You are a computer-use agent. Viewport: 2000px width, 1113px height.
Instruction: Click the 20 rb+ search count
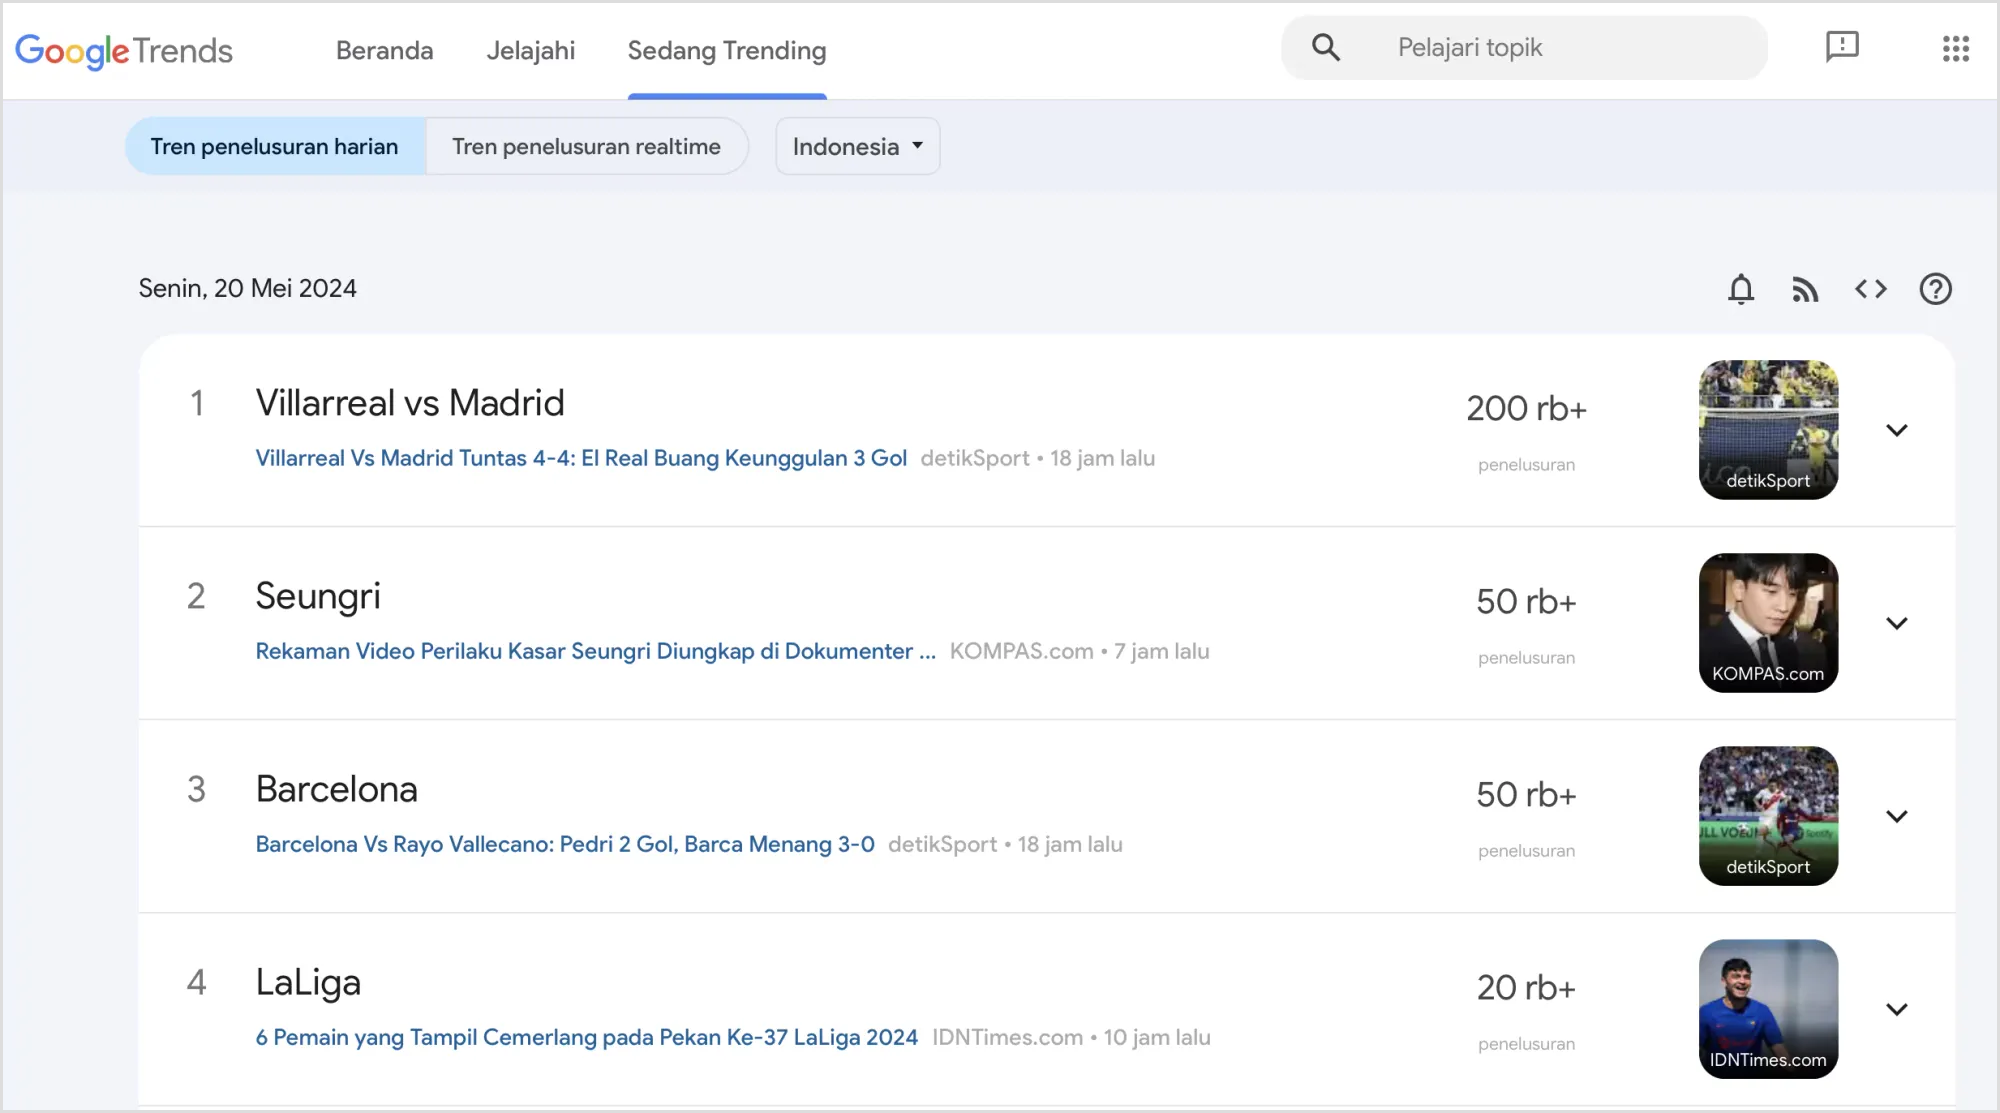pyautogui.click(x=1526, y=987)
